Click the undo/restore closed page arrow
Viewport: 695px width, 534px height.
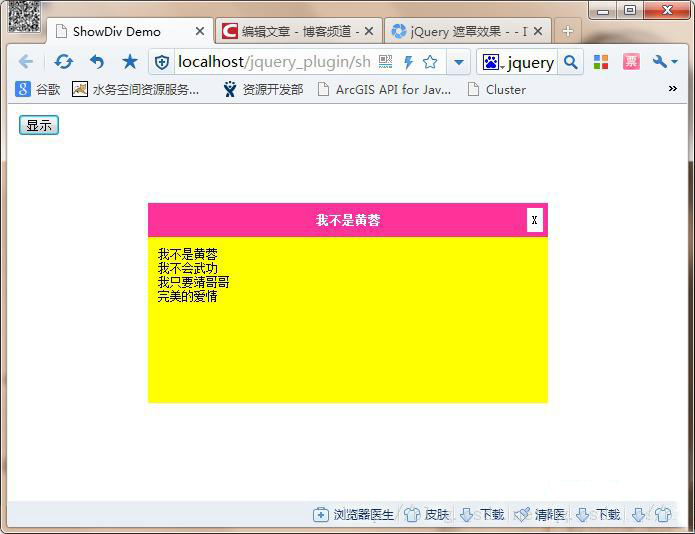[97, 62]
